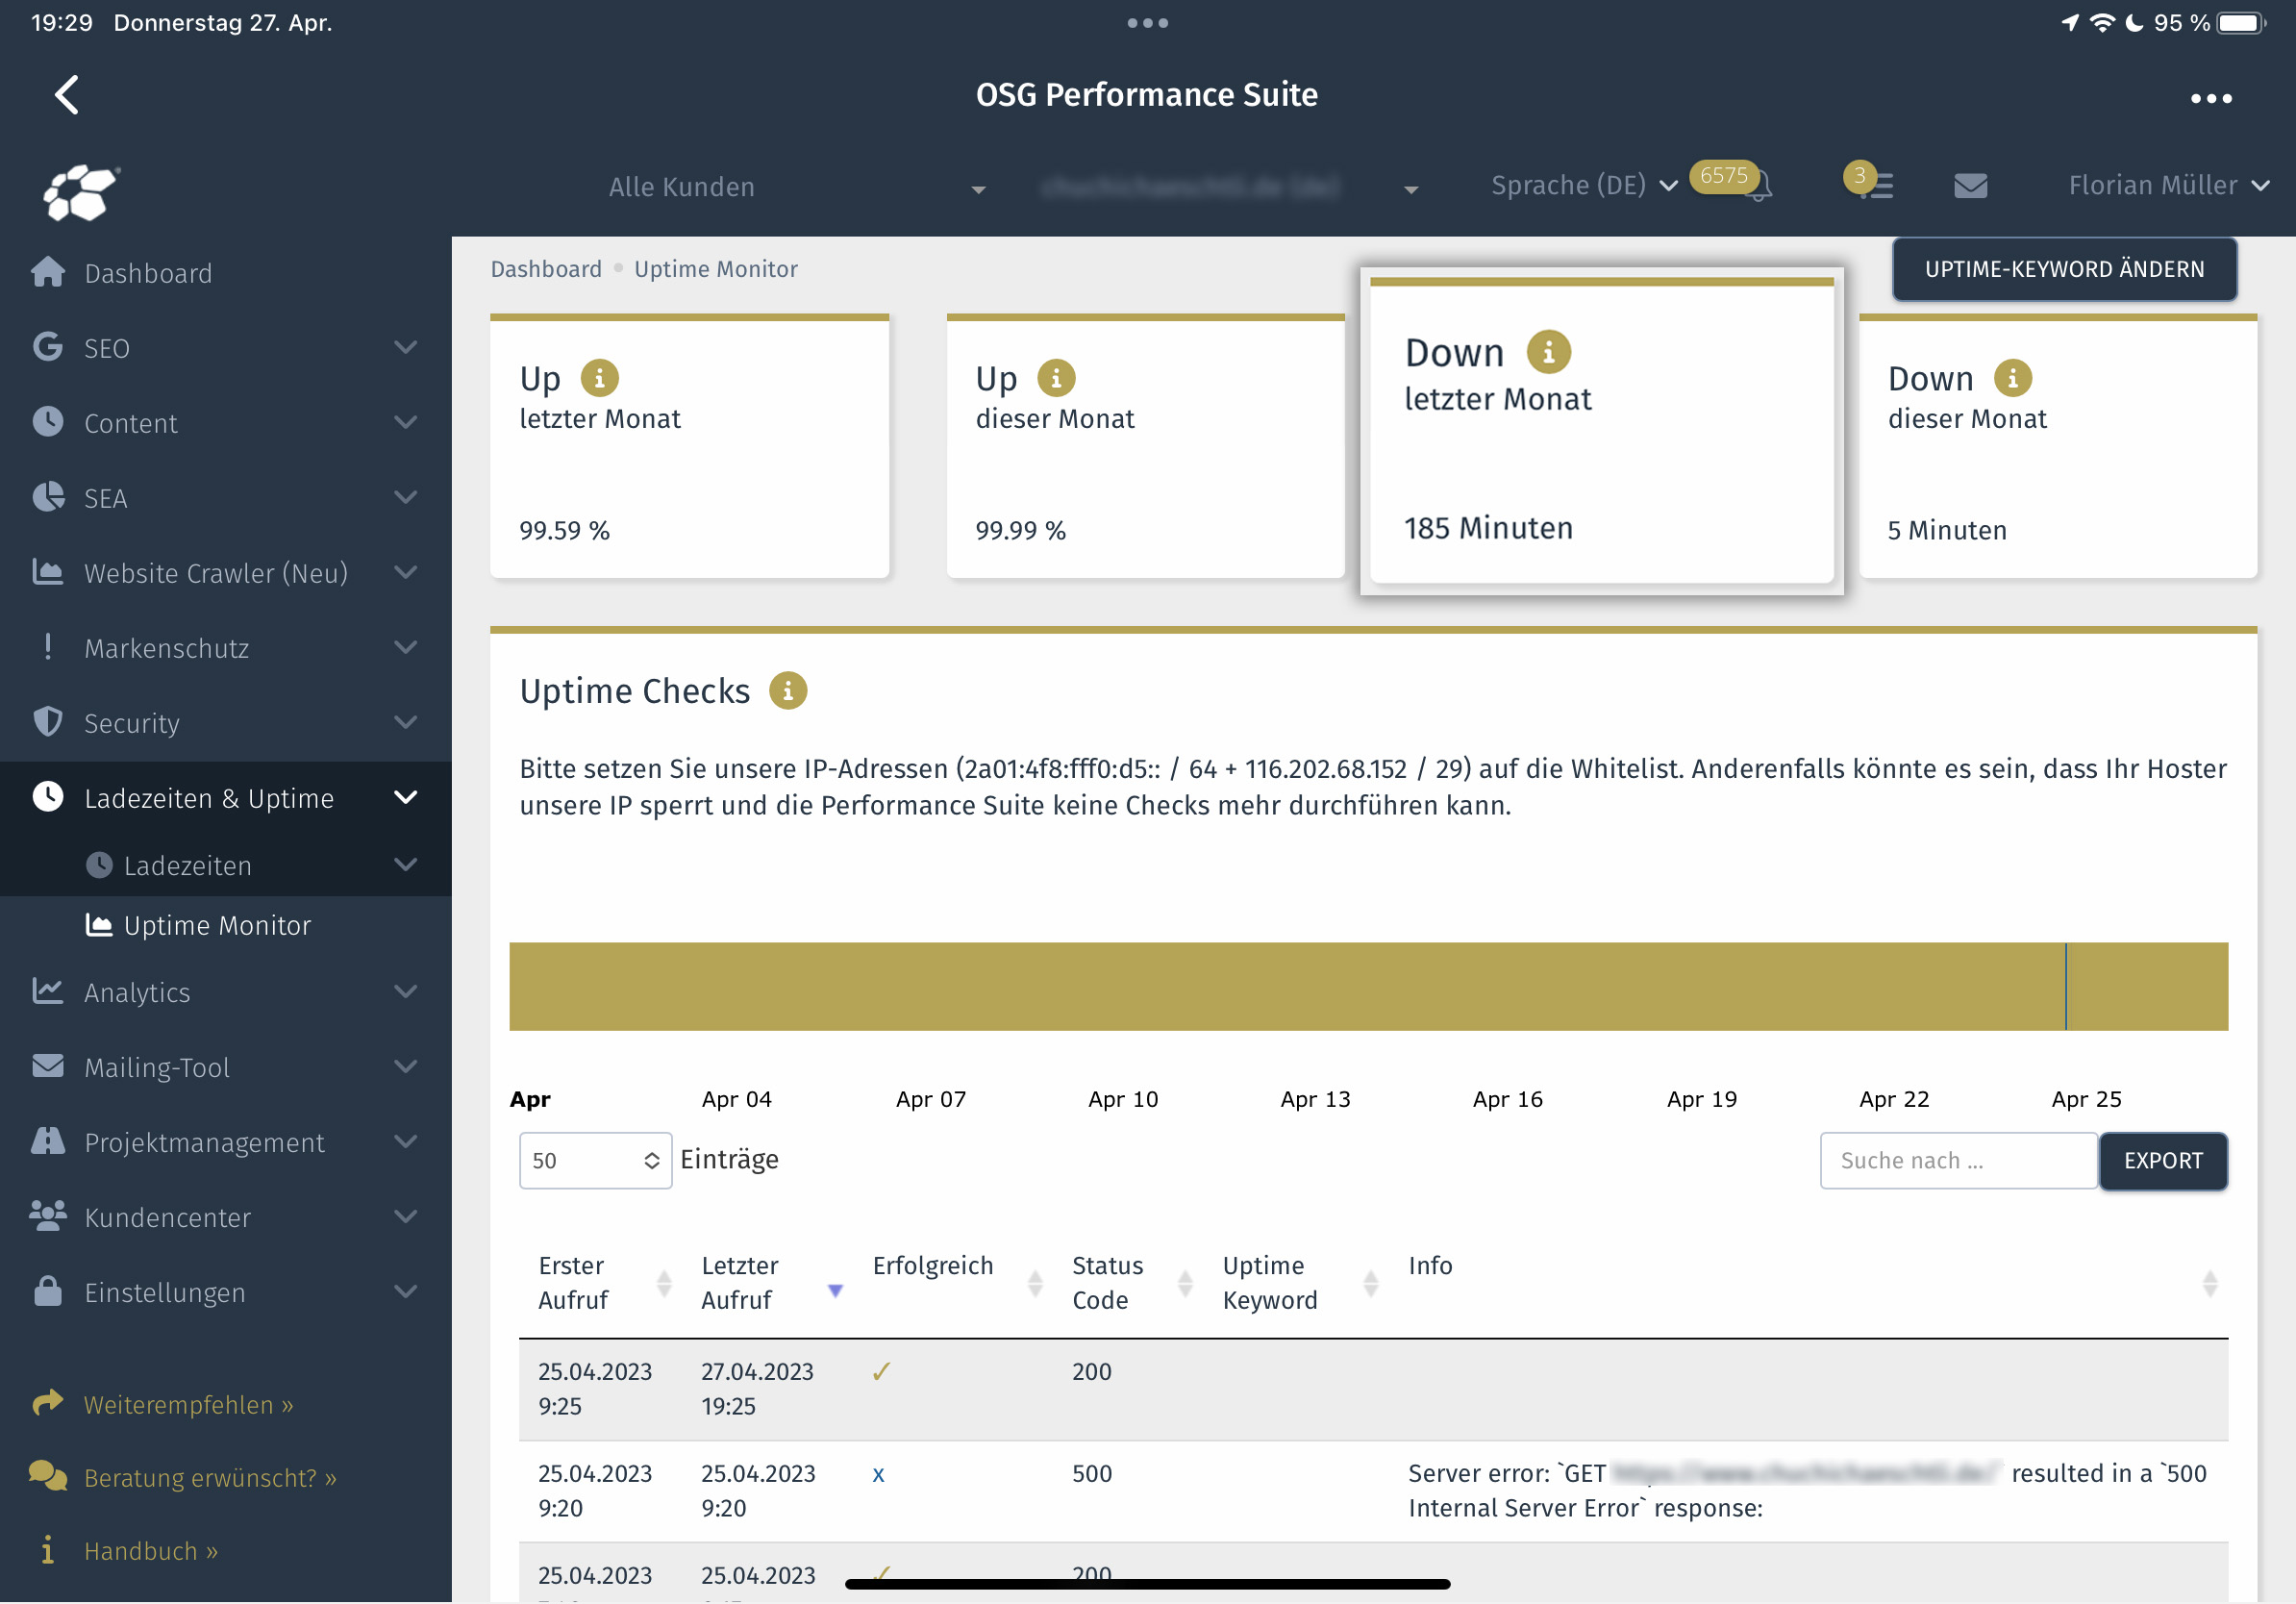The image size is (2296, 1604).
Task: Open task list icon with badge 3
Action: [x=1878, y=186]
